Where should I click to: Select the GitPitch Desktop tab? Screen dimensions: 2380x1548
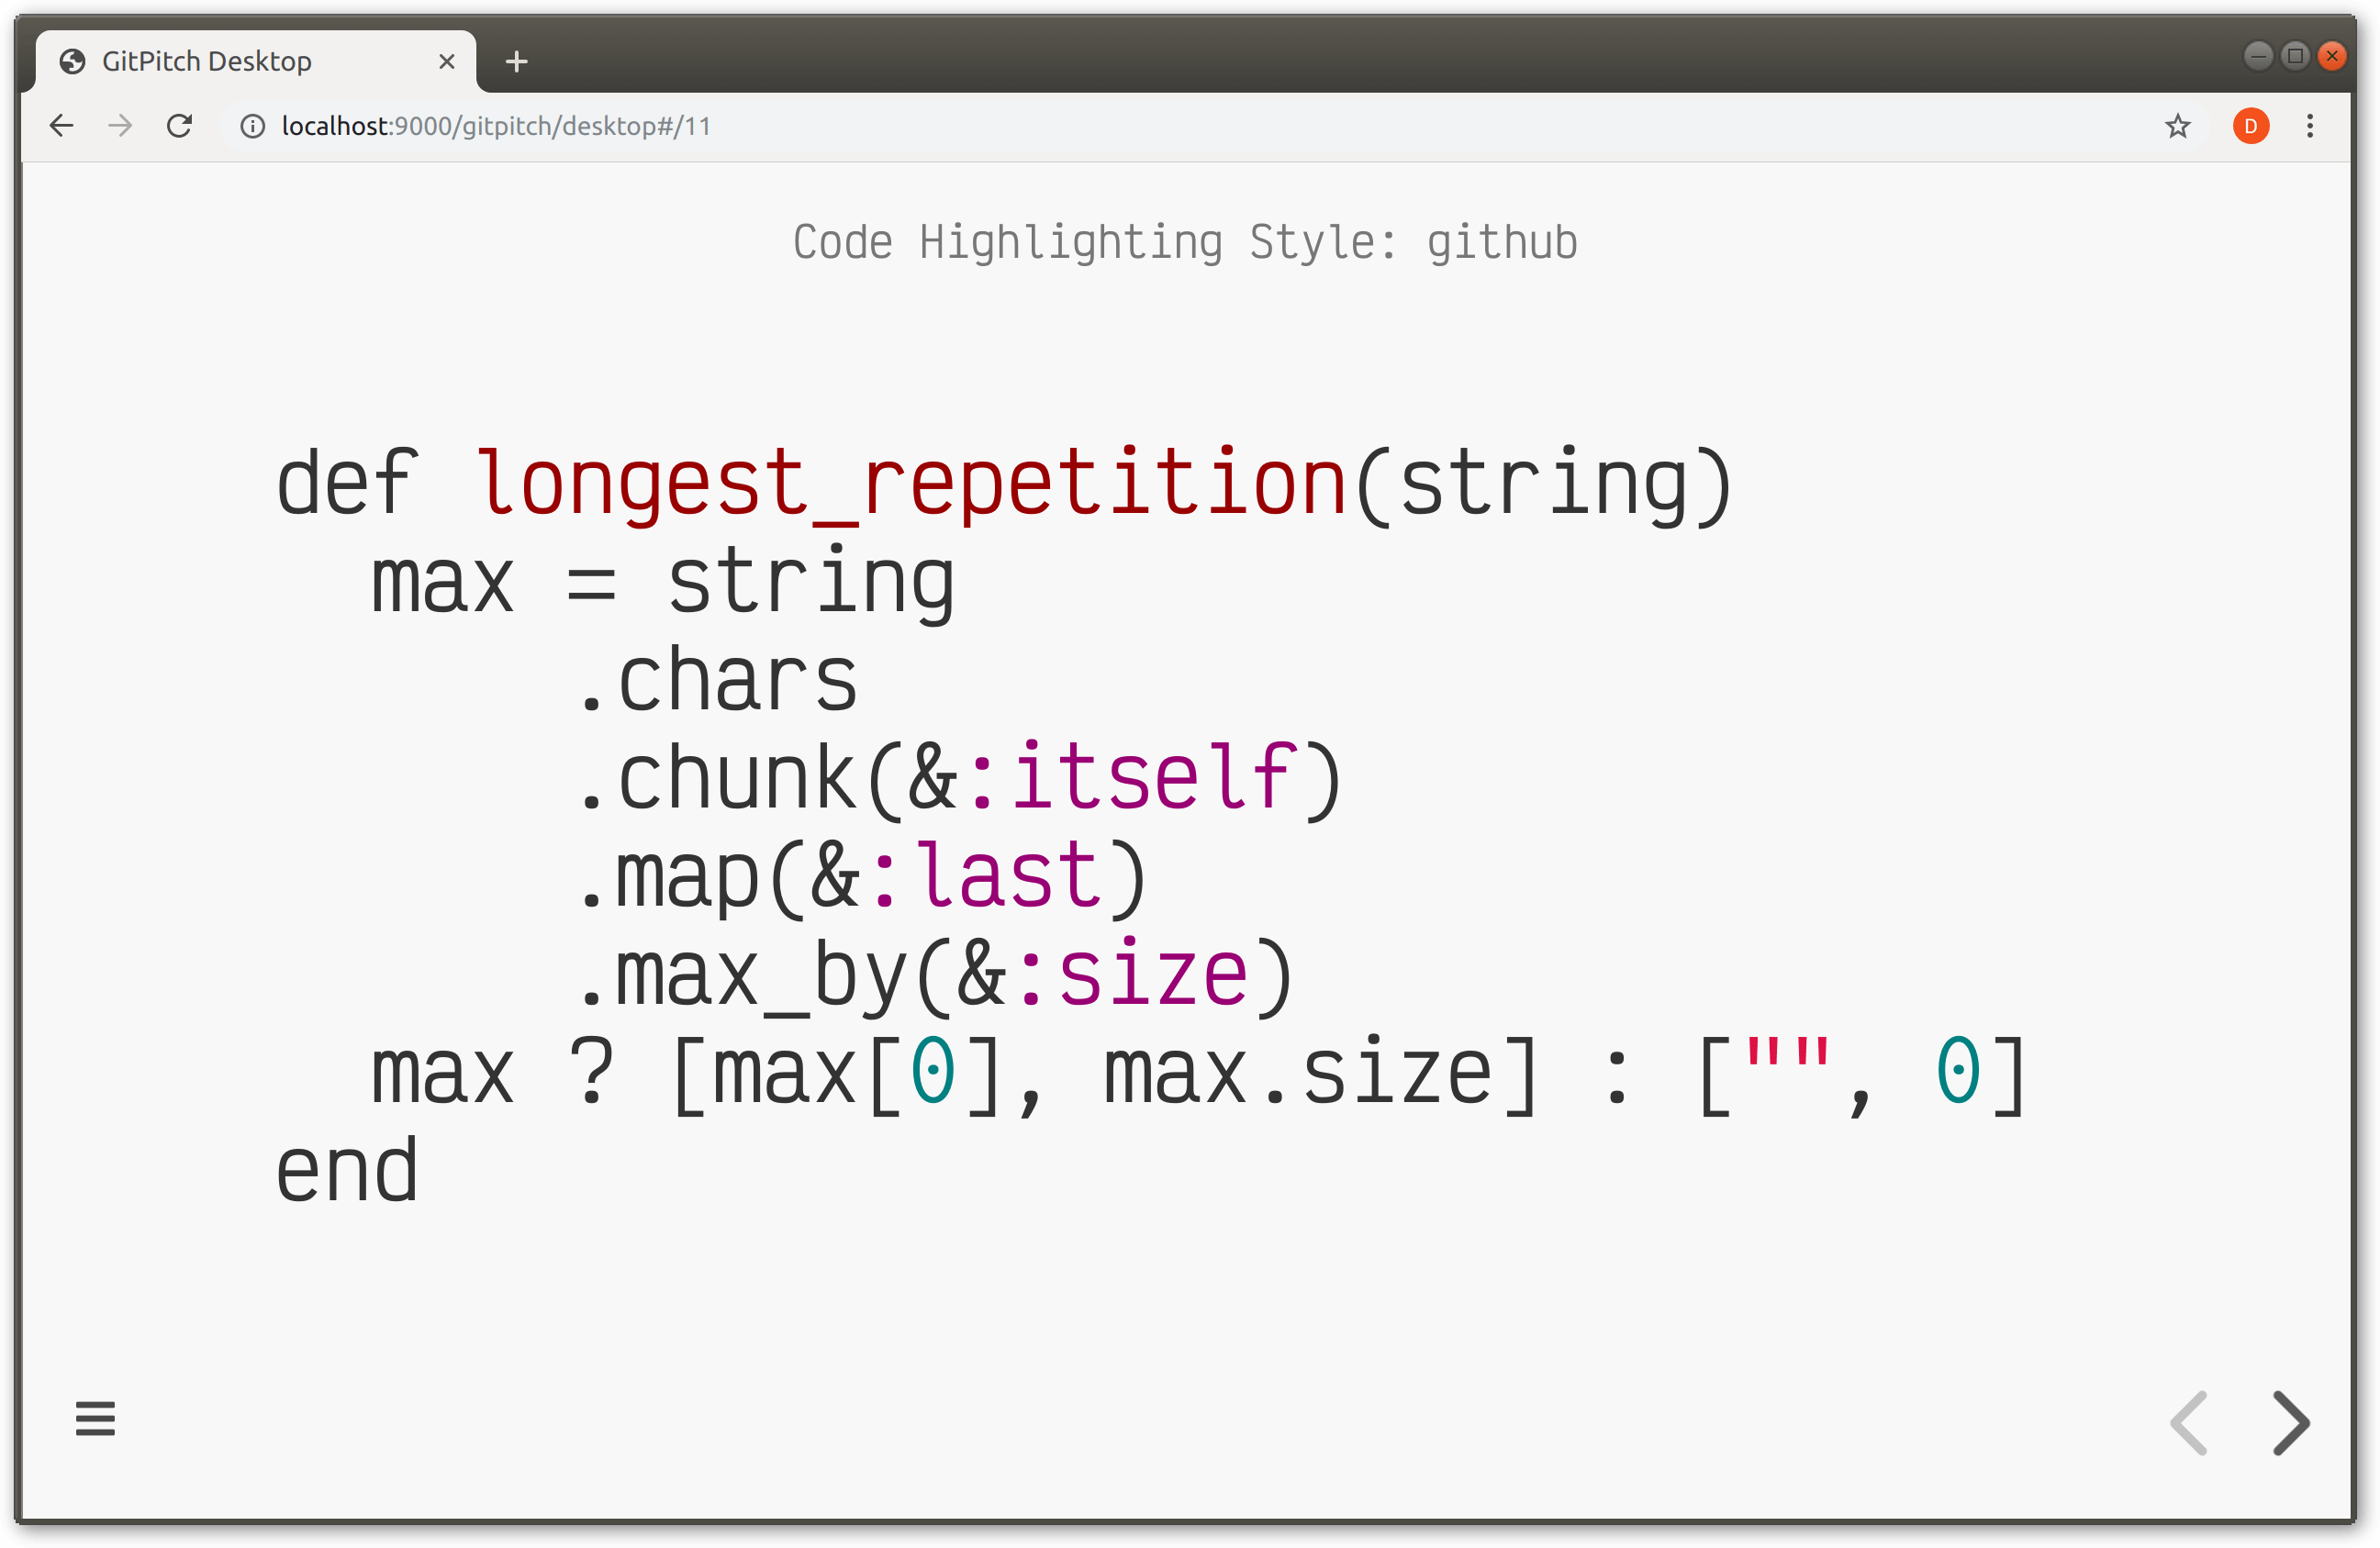click(255, 62)
